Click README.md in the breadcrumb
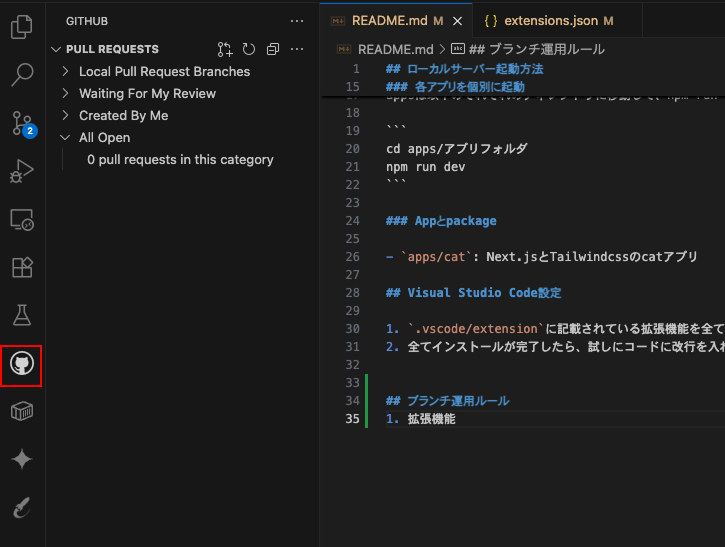 click(x=395, y=49)
